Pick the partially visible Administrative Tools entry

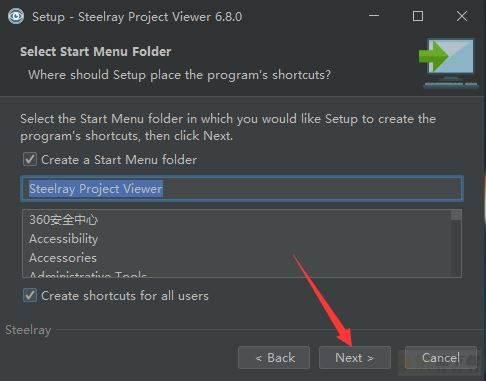[x=88, y=274]
